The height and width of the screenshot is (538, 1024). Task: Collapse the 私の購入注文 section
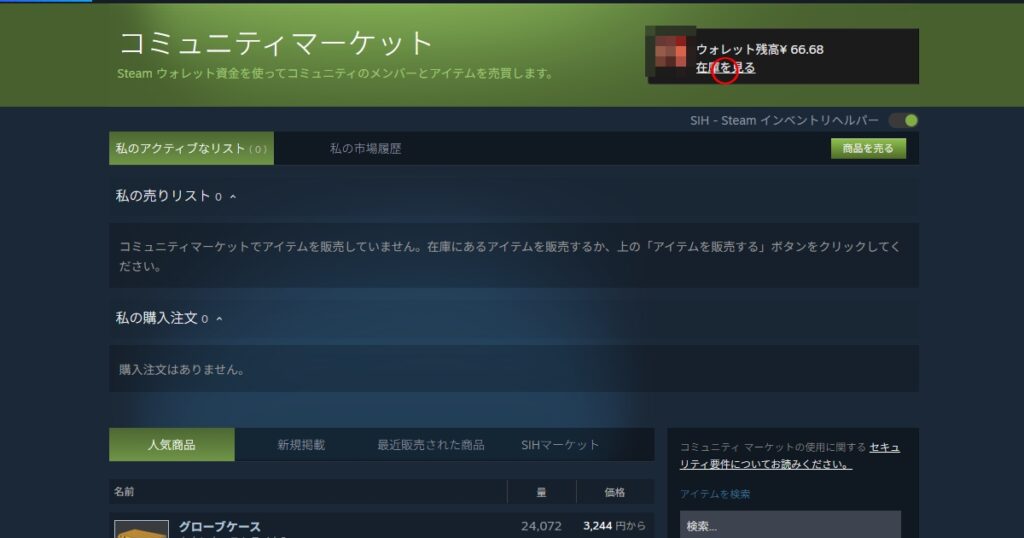click(x=219, y=319)
